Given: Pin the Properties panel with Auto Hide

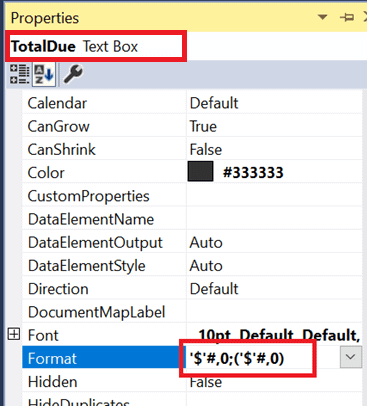Looking at the screenshot, I should 347,17.
